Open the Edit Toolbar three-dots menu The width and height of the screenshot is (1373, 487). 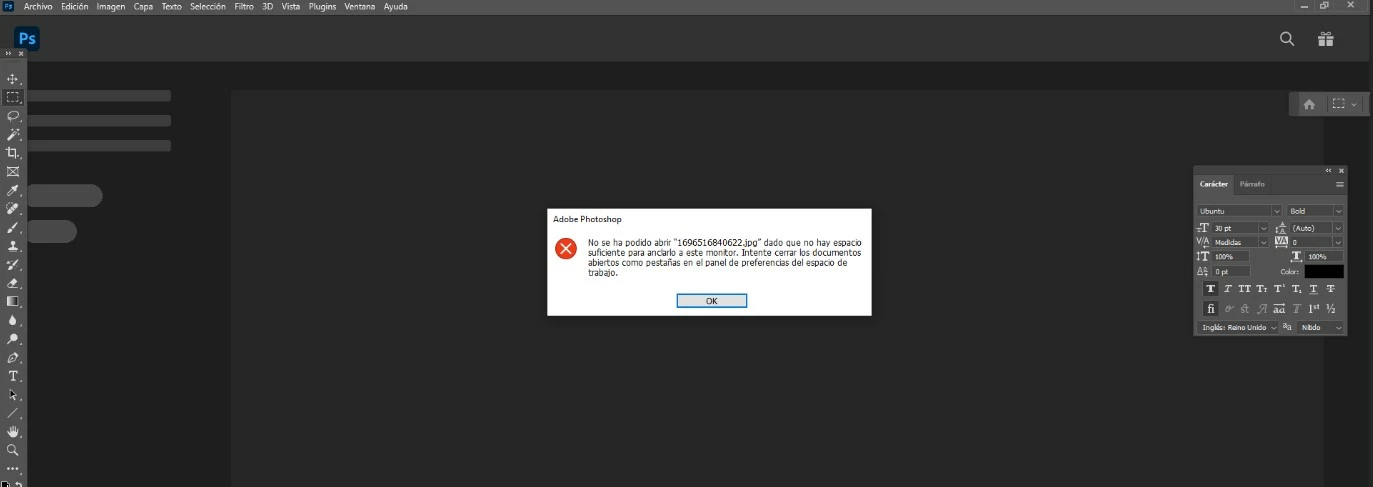(13, 468)
